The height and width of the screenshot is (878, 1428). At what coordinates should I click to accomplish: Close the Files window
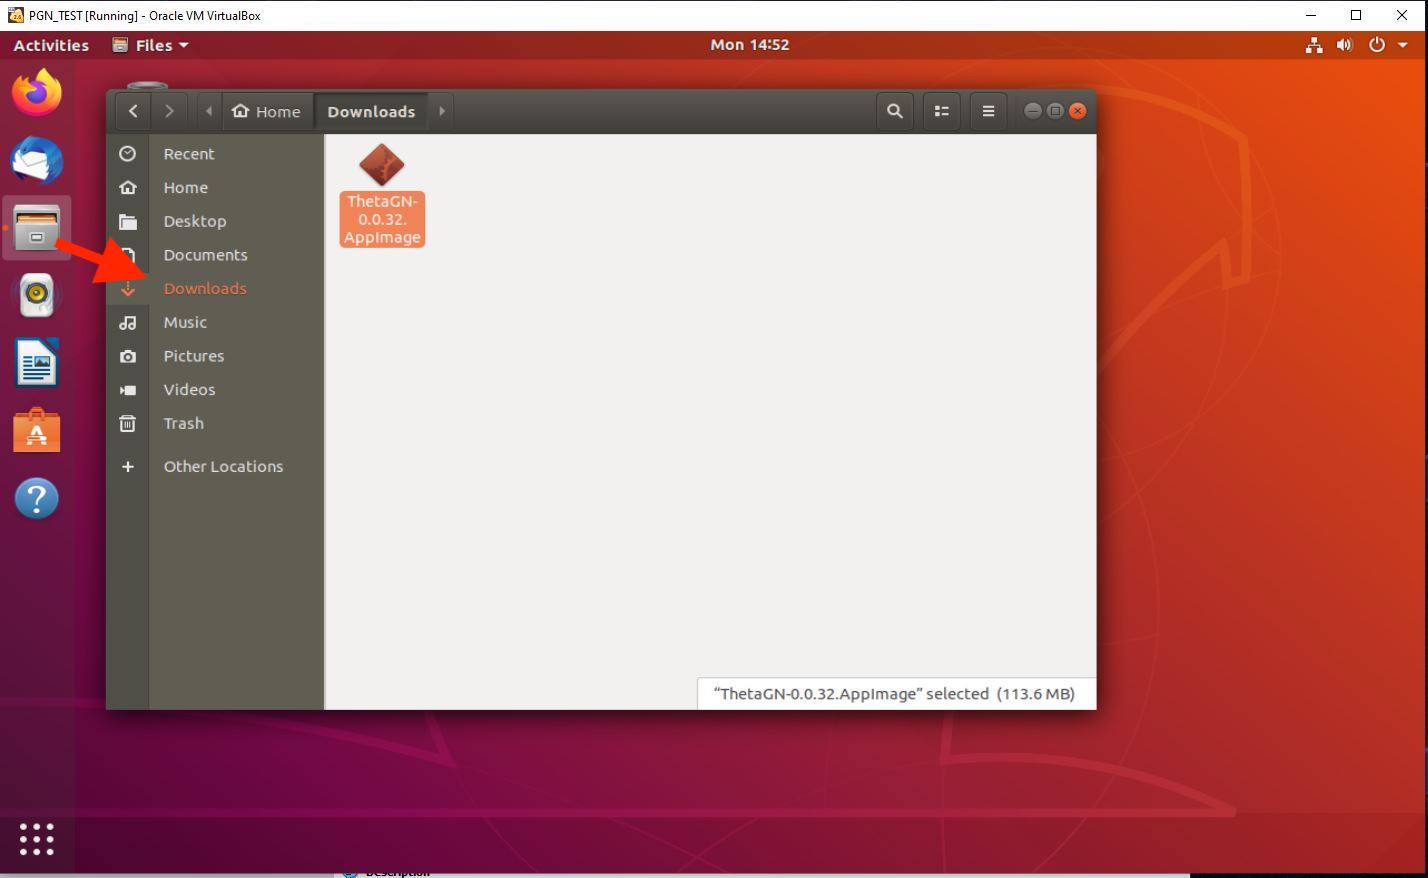click(x=1077, y=111)
